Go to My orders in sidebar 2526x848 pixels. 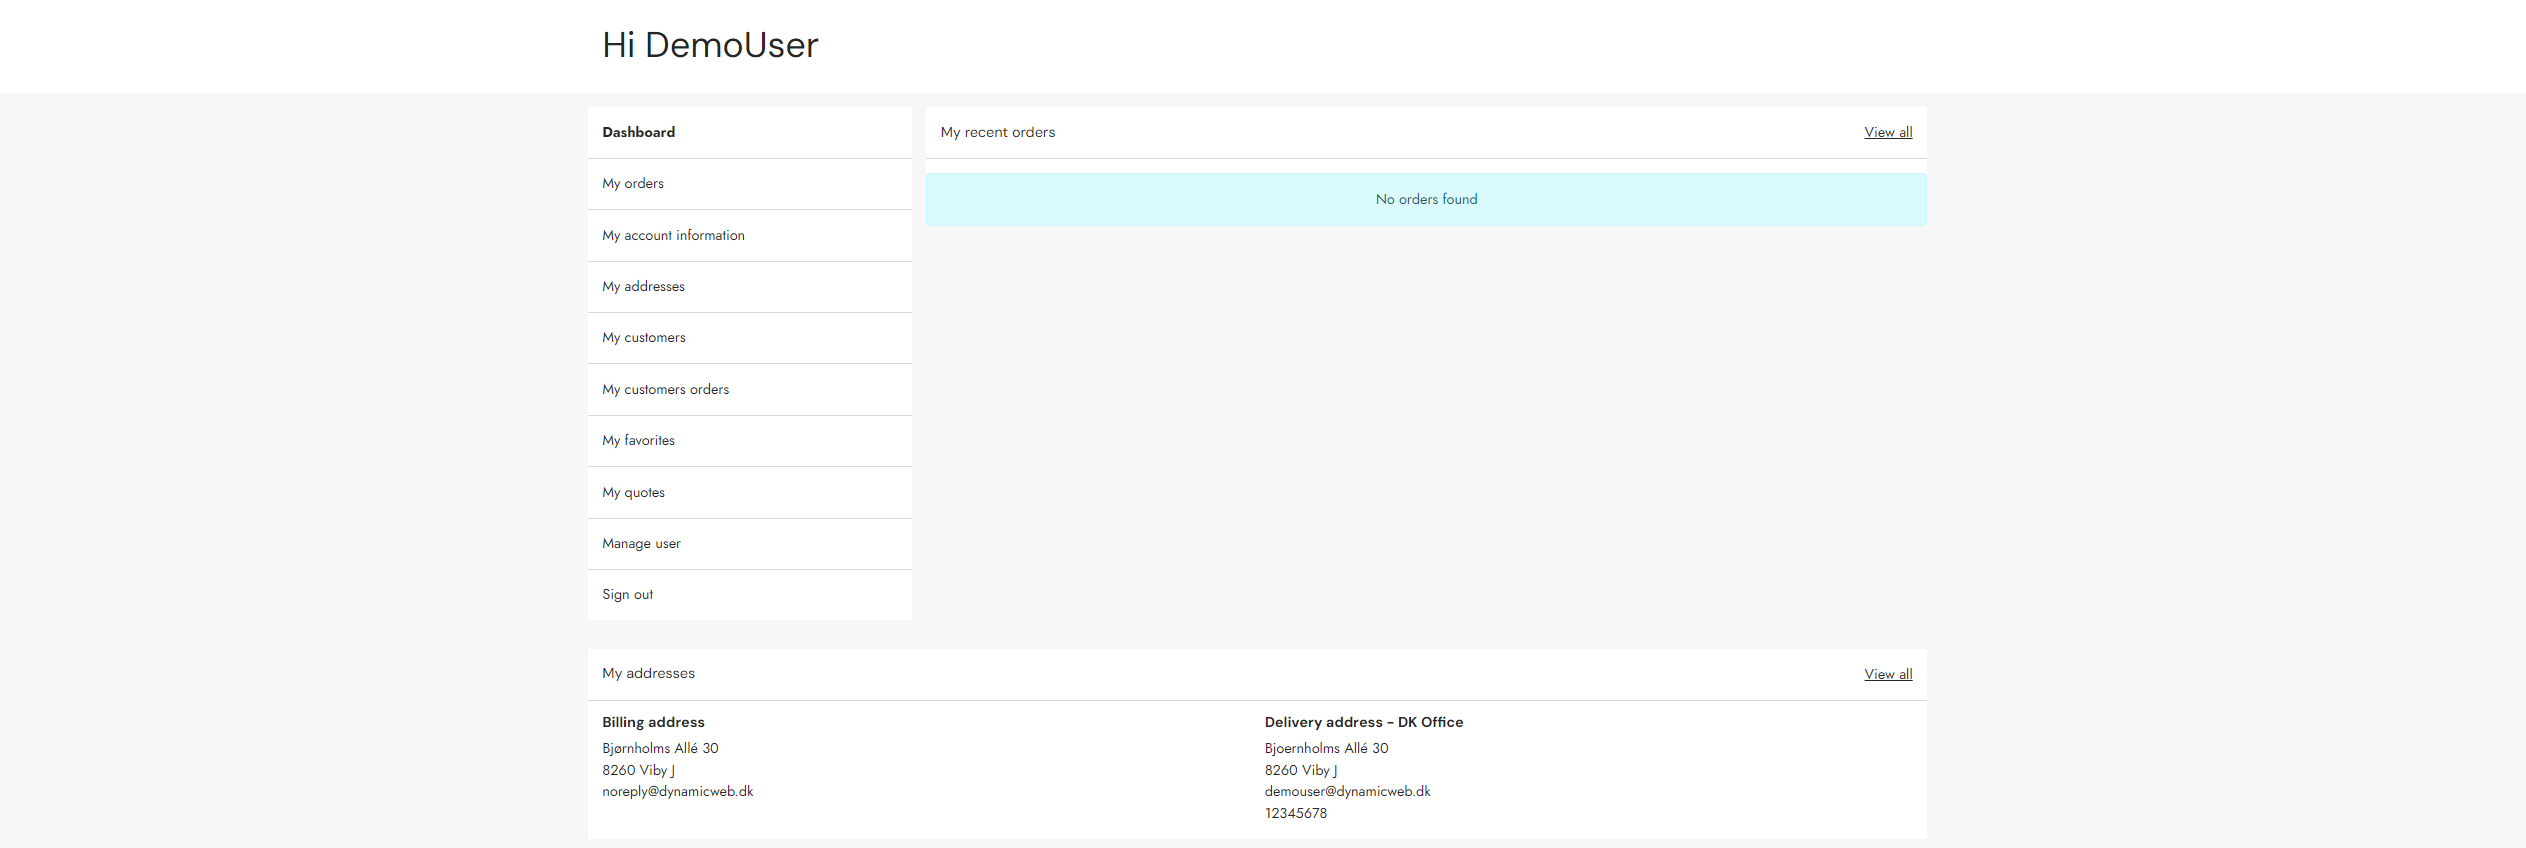pyautogui.click(x=633, y=184)
